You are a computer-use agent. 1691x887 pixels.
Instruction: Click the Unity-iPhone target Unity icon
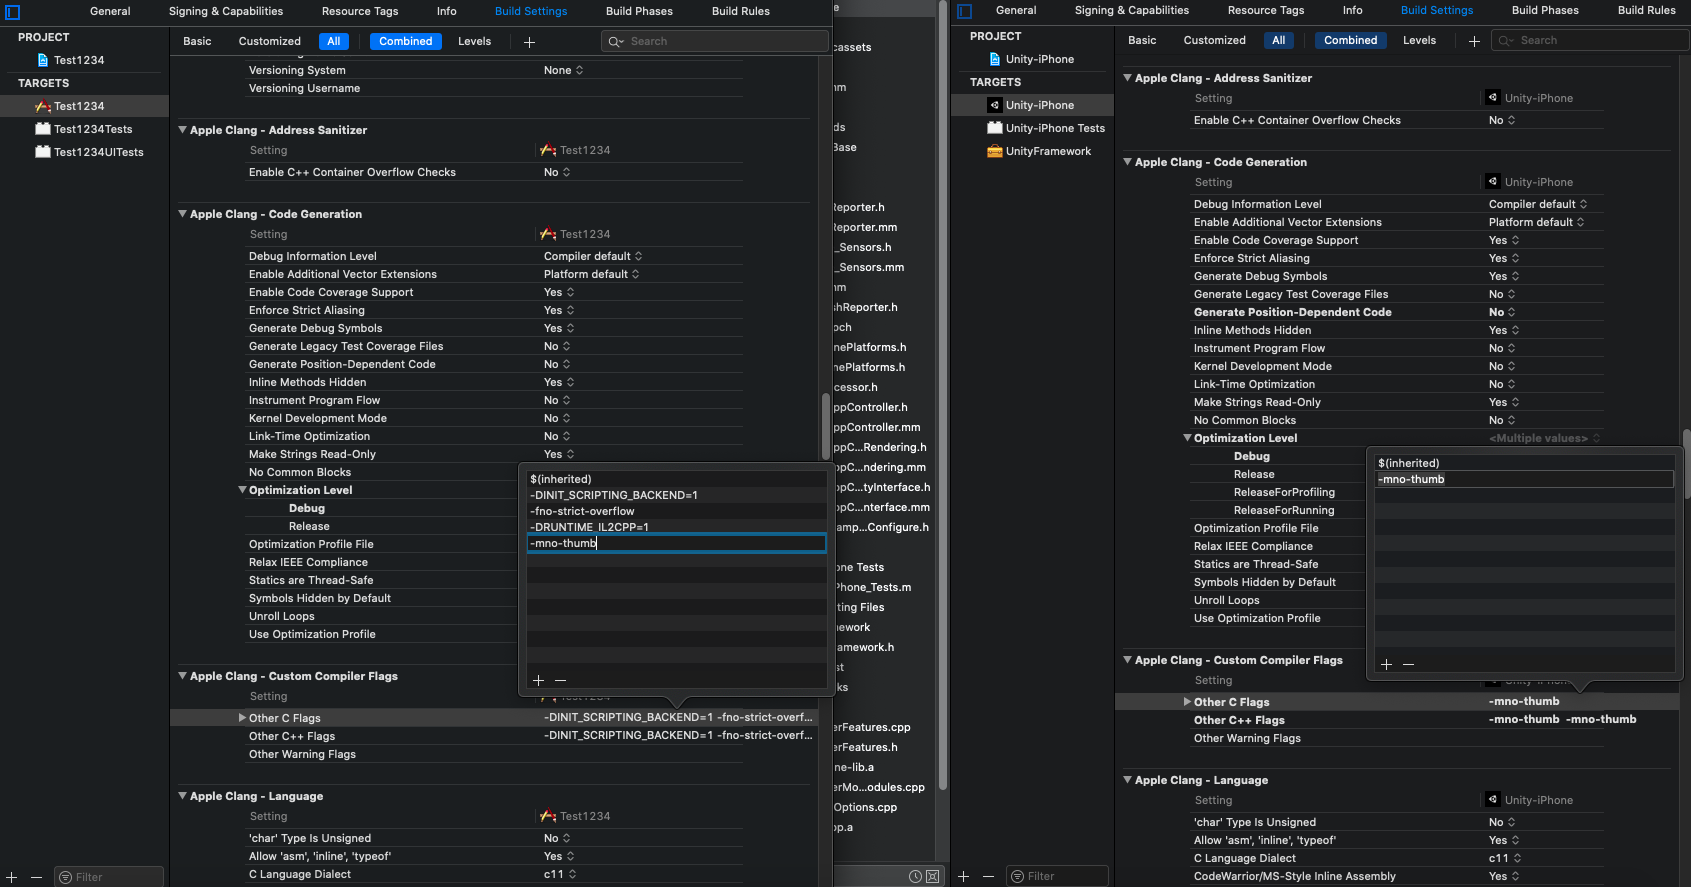click(x=995, y=105)
